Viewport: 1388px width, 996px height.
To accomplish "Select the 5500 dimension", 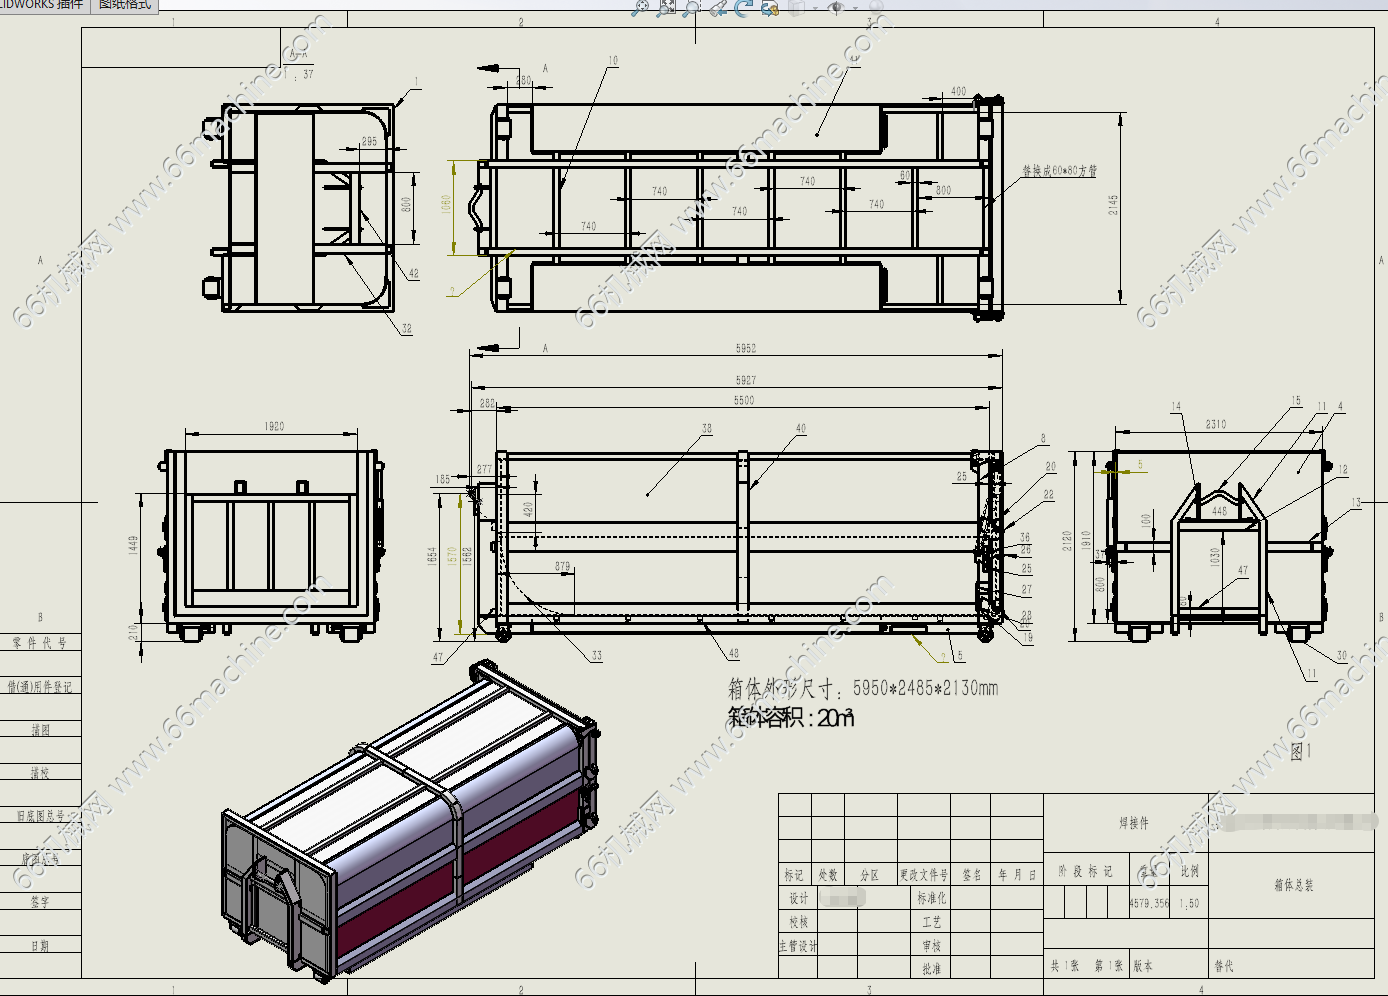I will click(x=744, y=400).
